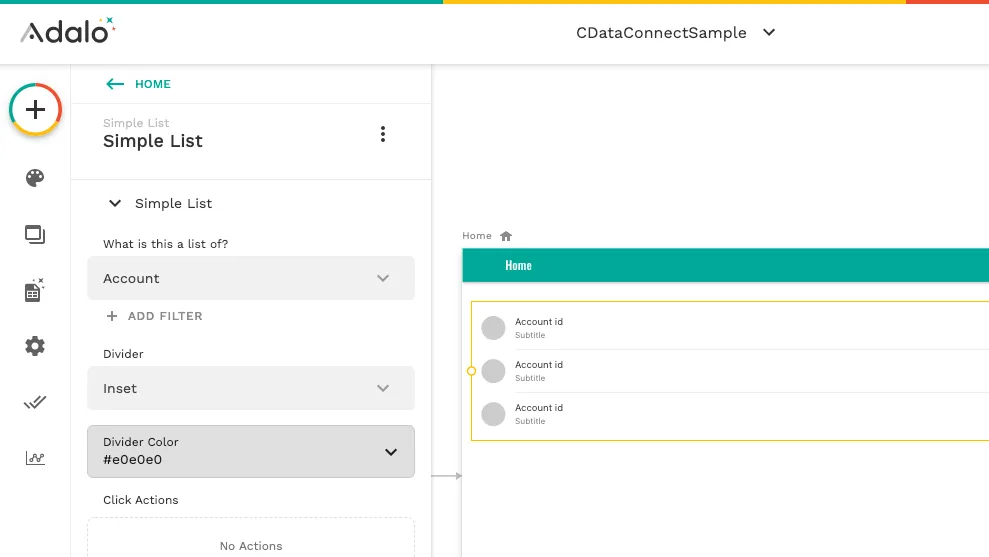Open the Inset divider dropdown
Viewport: 989px width, 557px height.
pos(251,388)
